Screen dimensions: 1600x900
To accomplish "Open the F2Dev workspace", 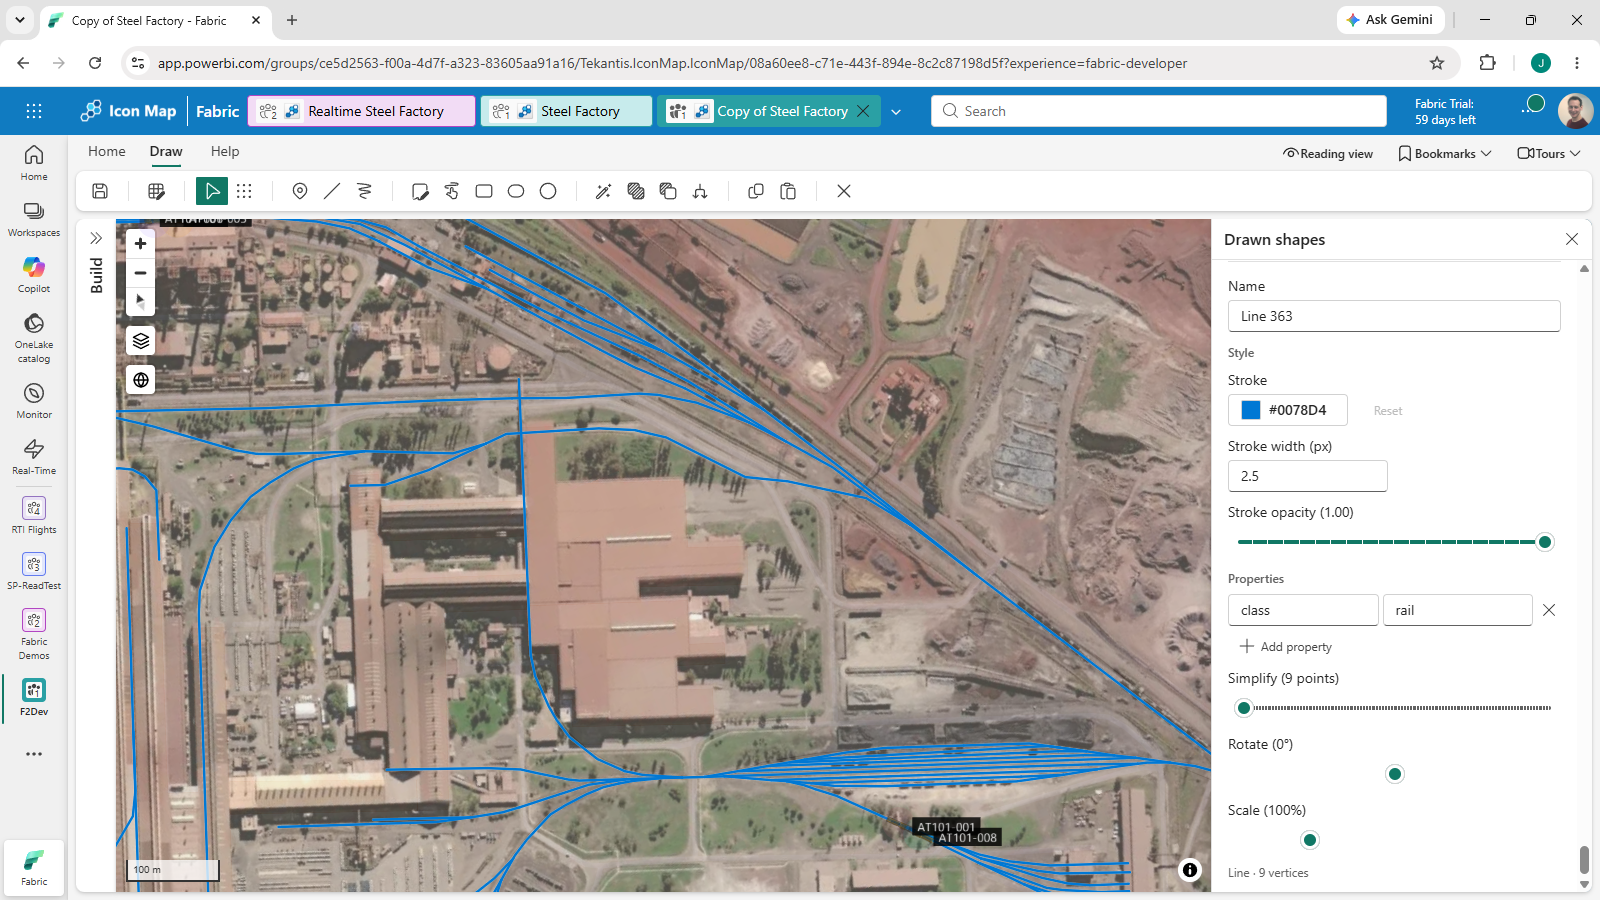I will click(34, 697).
